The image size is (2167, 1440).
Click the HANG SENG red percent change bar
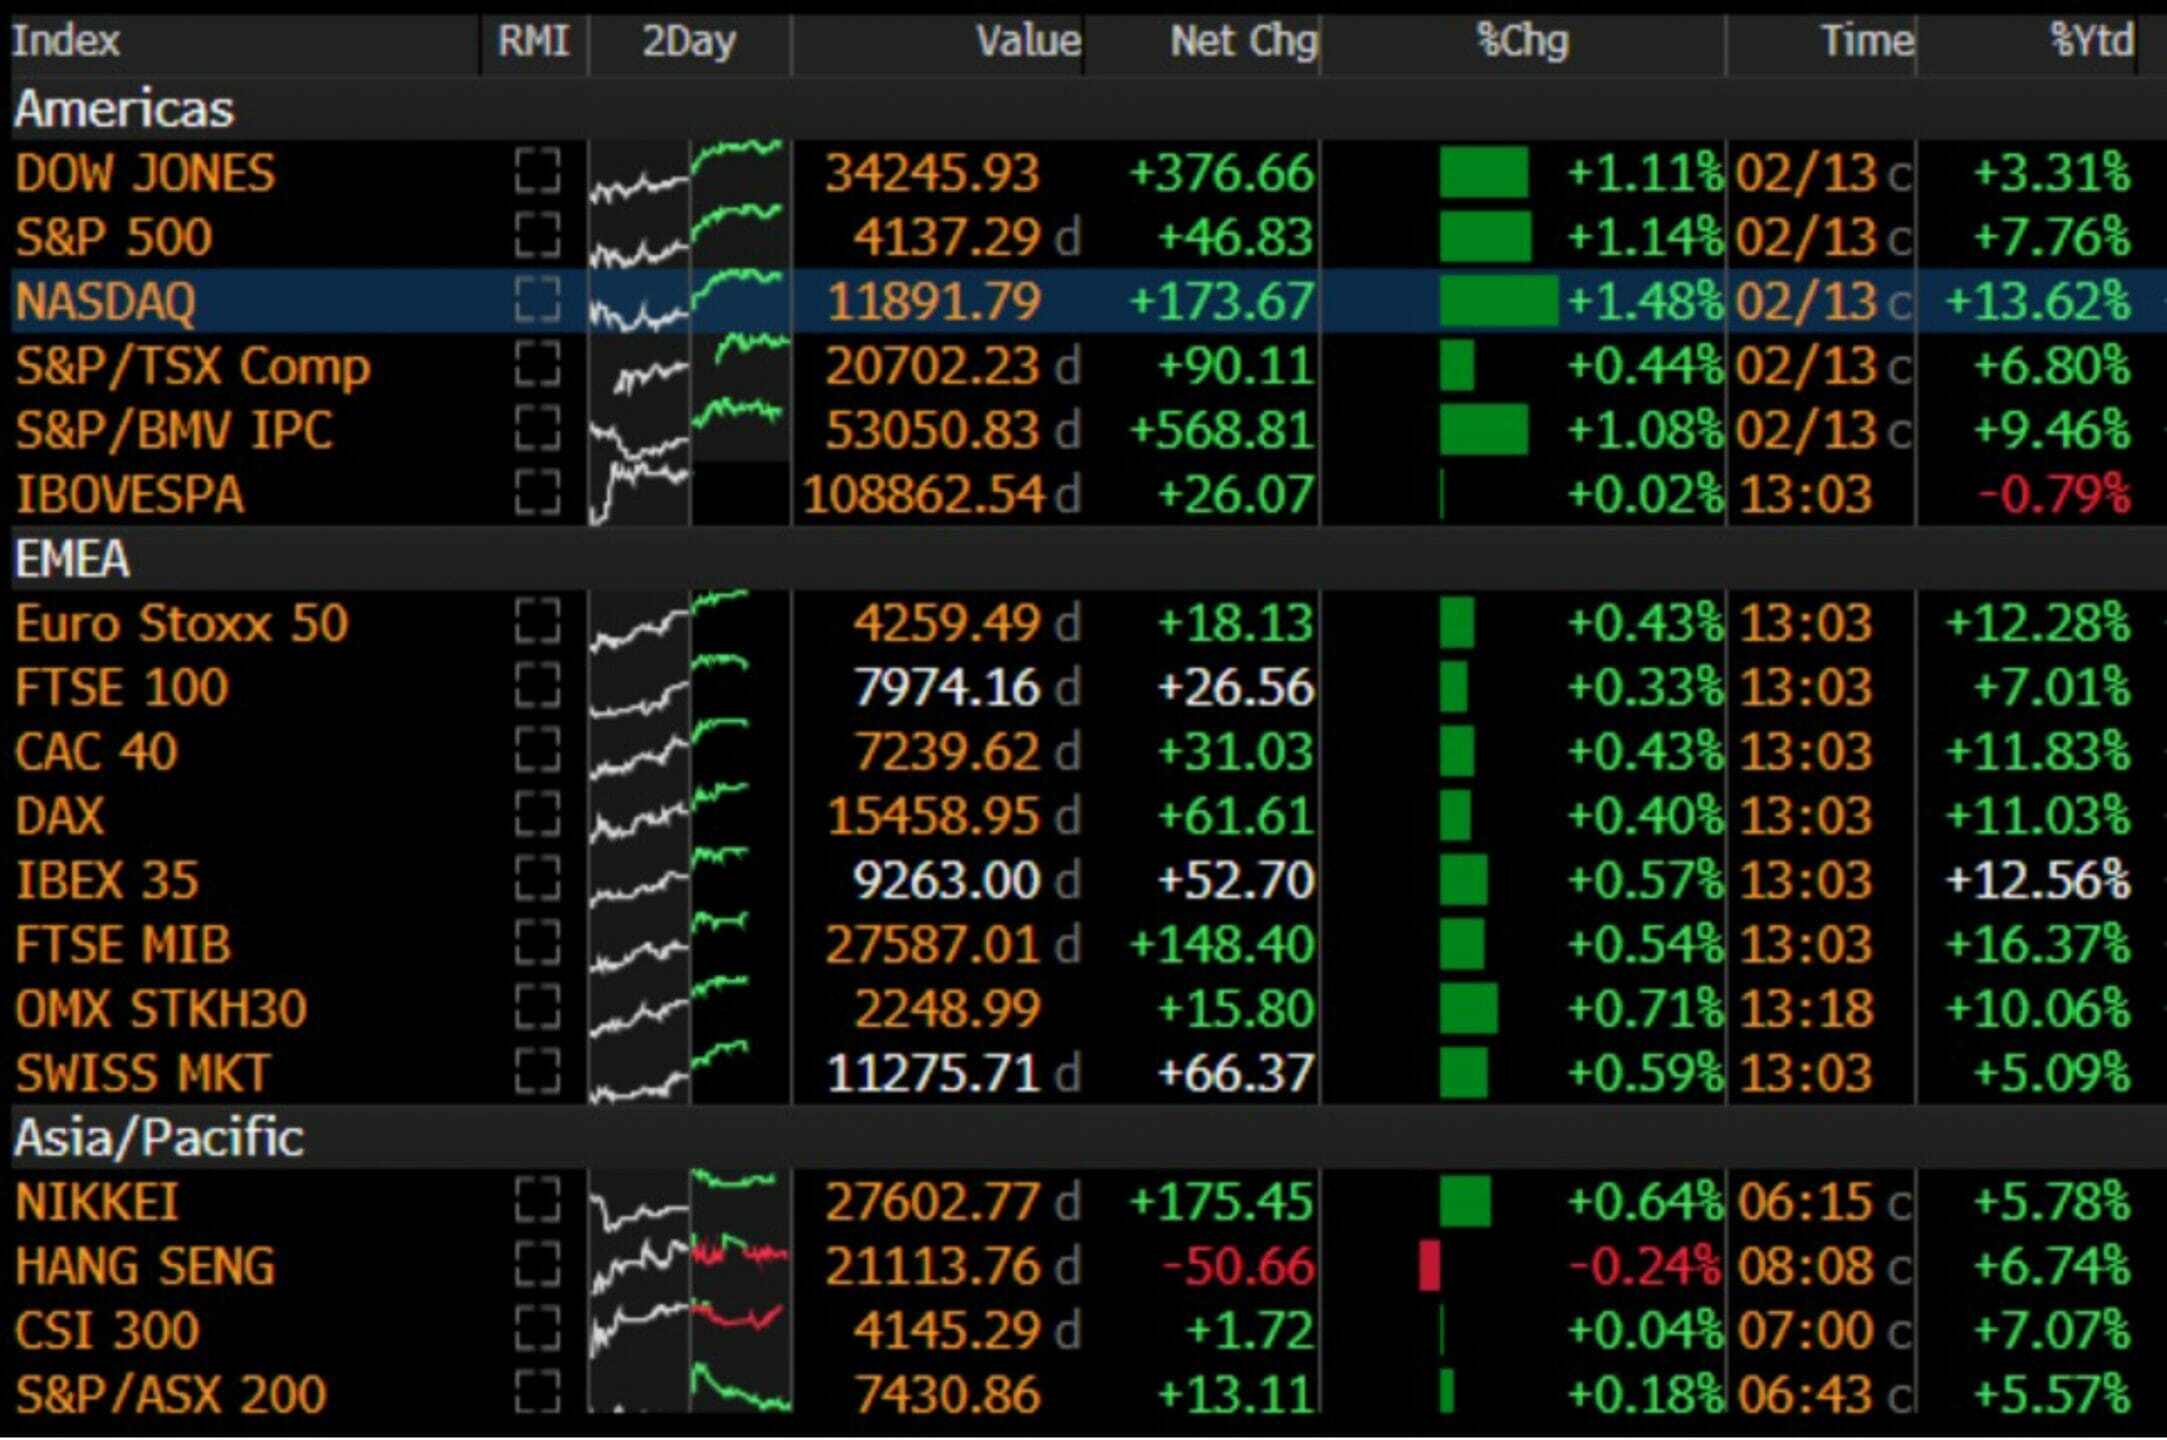(x=1430, y=1266)
